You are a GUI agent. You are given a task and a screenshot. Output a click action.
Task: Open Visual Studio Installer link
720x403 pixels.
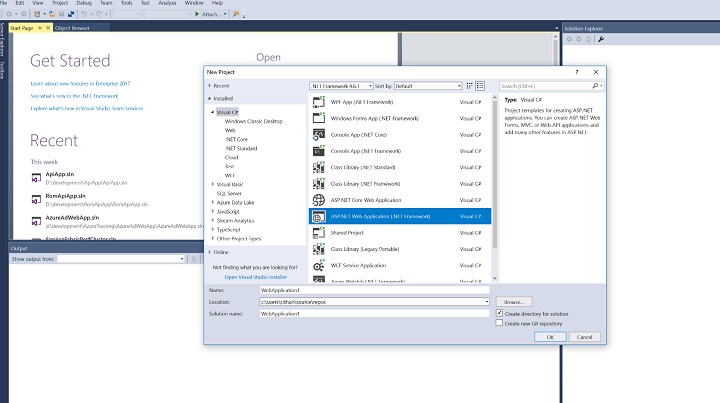coord(256,277)
